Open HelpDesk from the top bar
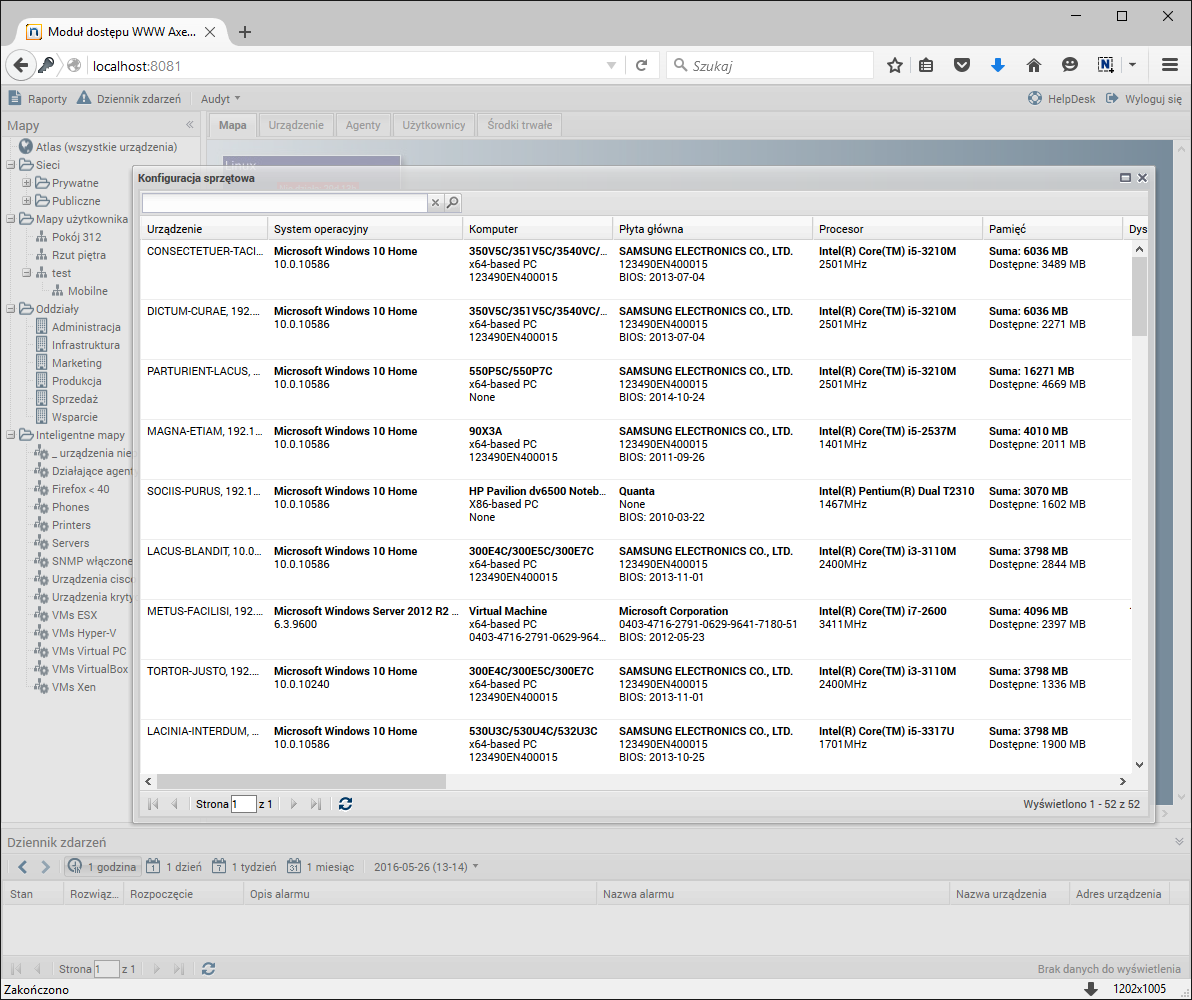This screenshot has height=1000, width=1192. (x=1061, y=99)
